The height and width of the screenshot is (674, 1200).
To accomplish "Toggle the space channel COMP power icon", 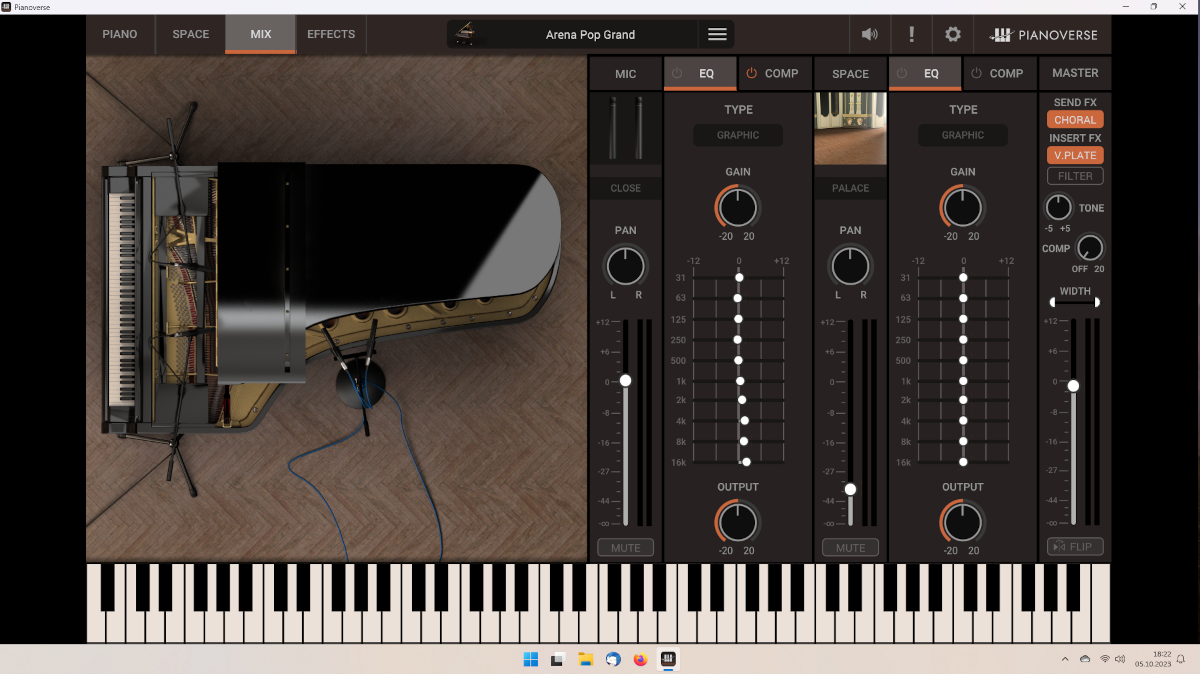I will coord(977,73).
